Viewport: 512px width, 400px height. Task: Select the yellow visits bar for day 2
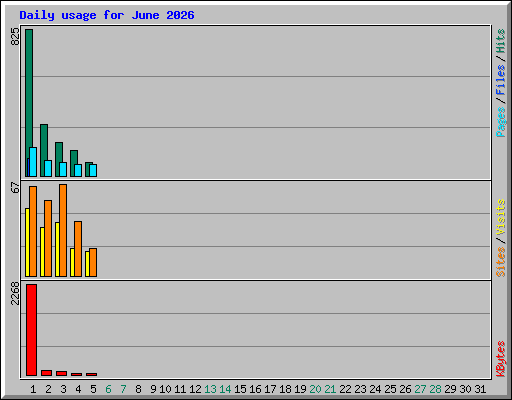42,252
